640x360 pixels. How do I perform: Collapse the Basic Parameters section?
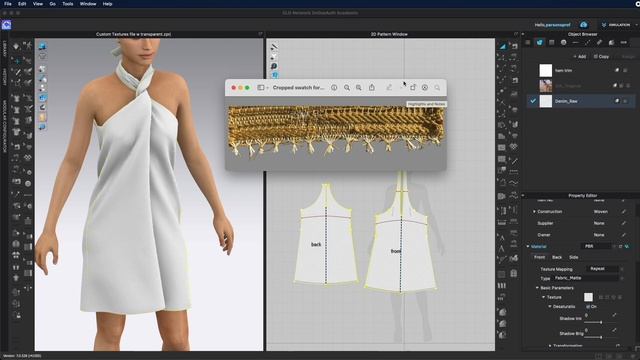pos(537,288)
